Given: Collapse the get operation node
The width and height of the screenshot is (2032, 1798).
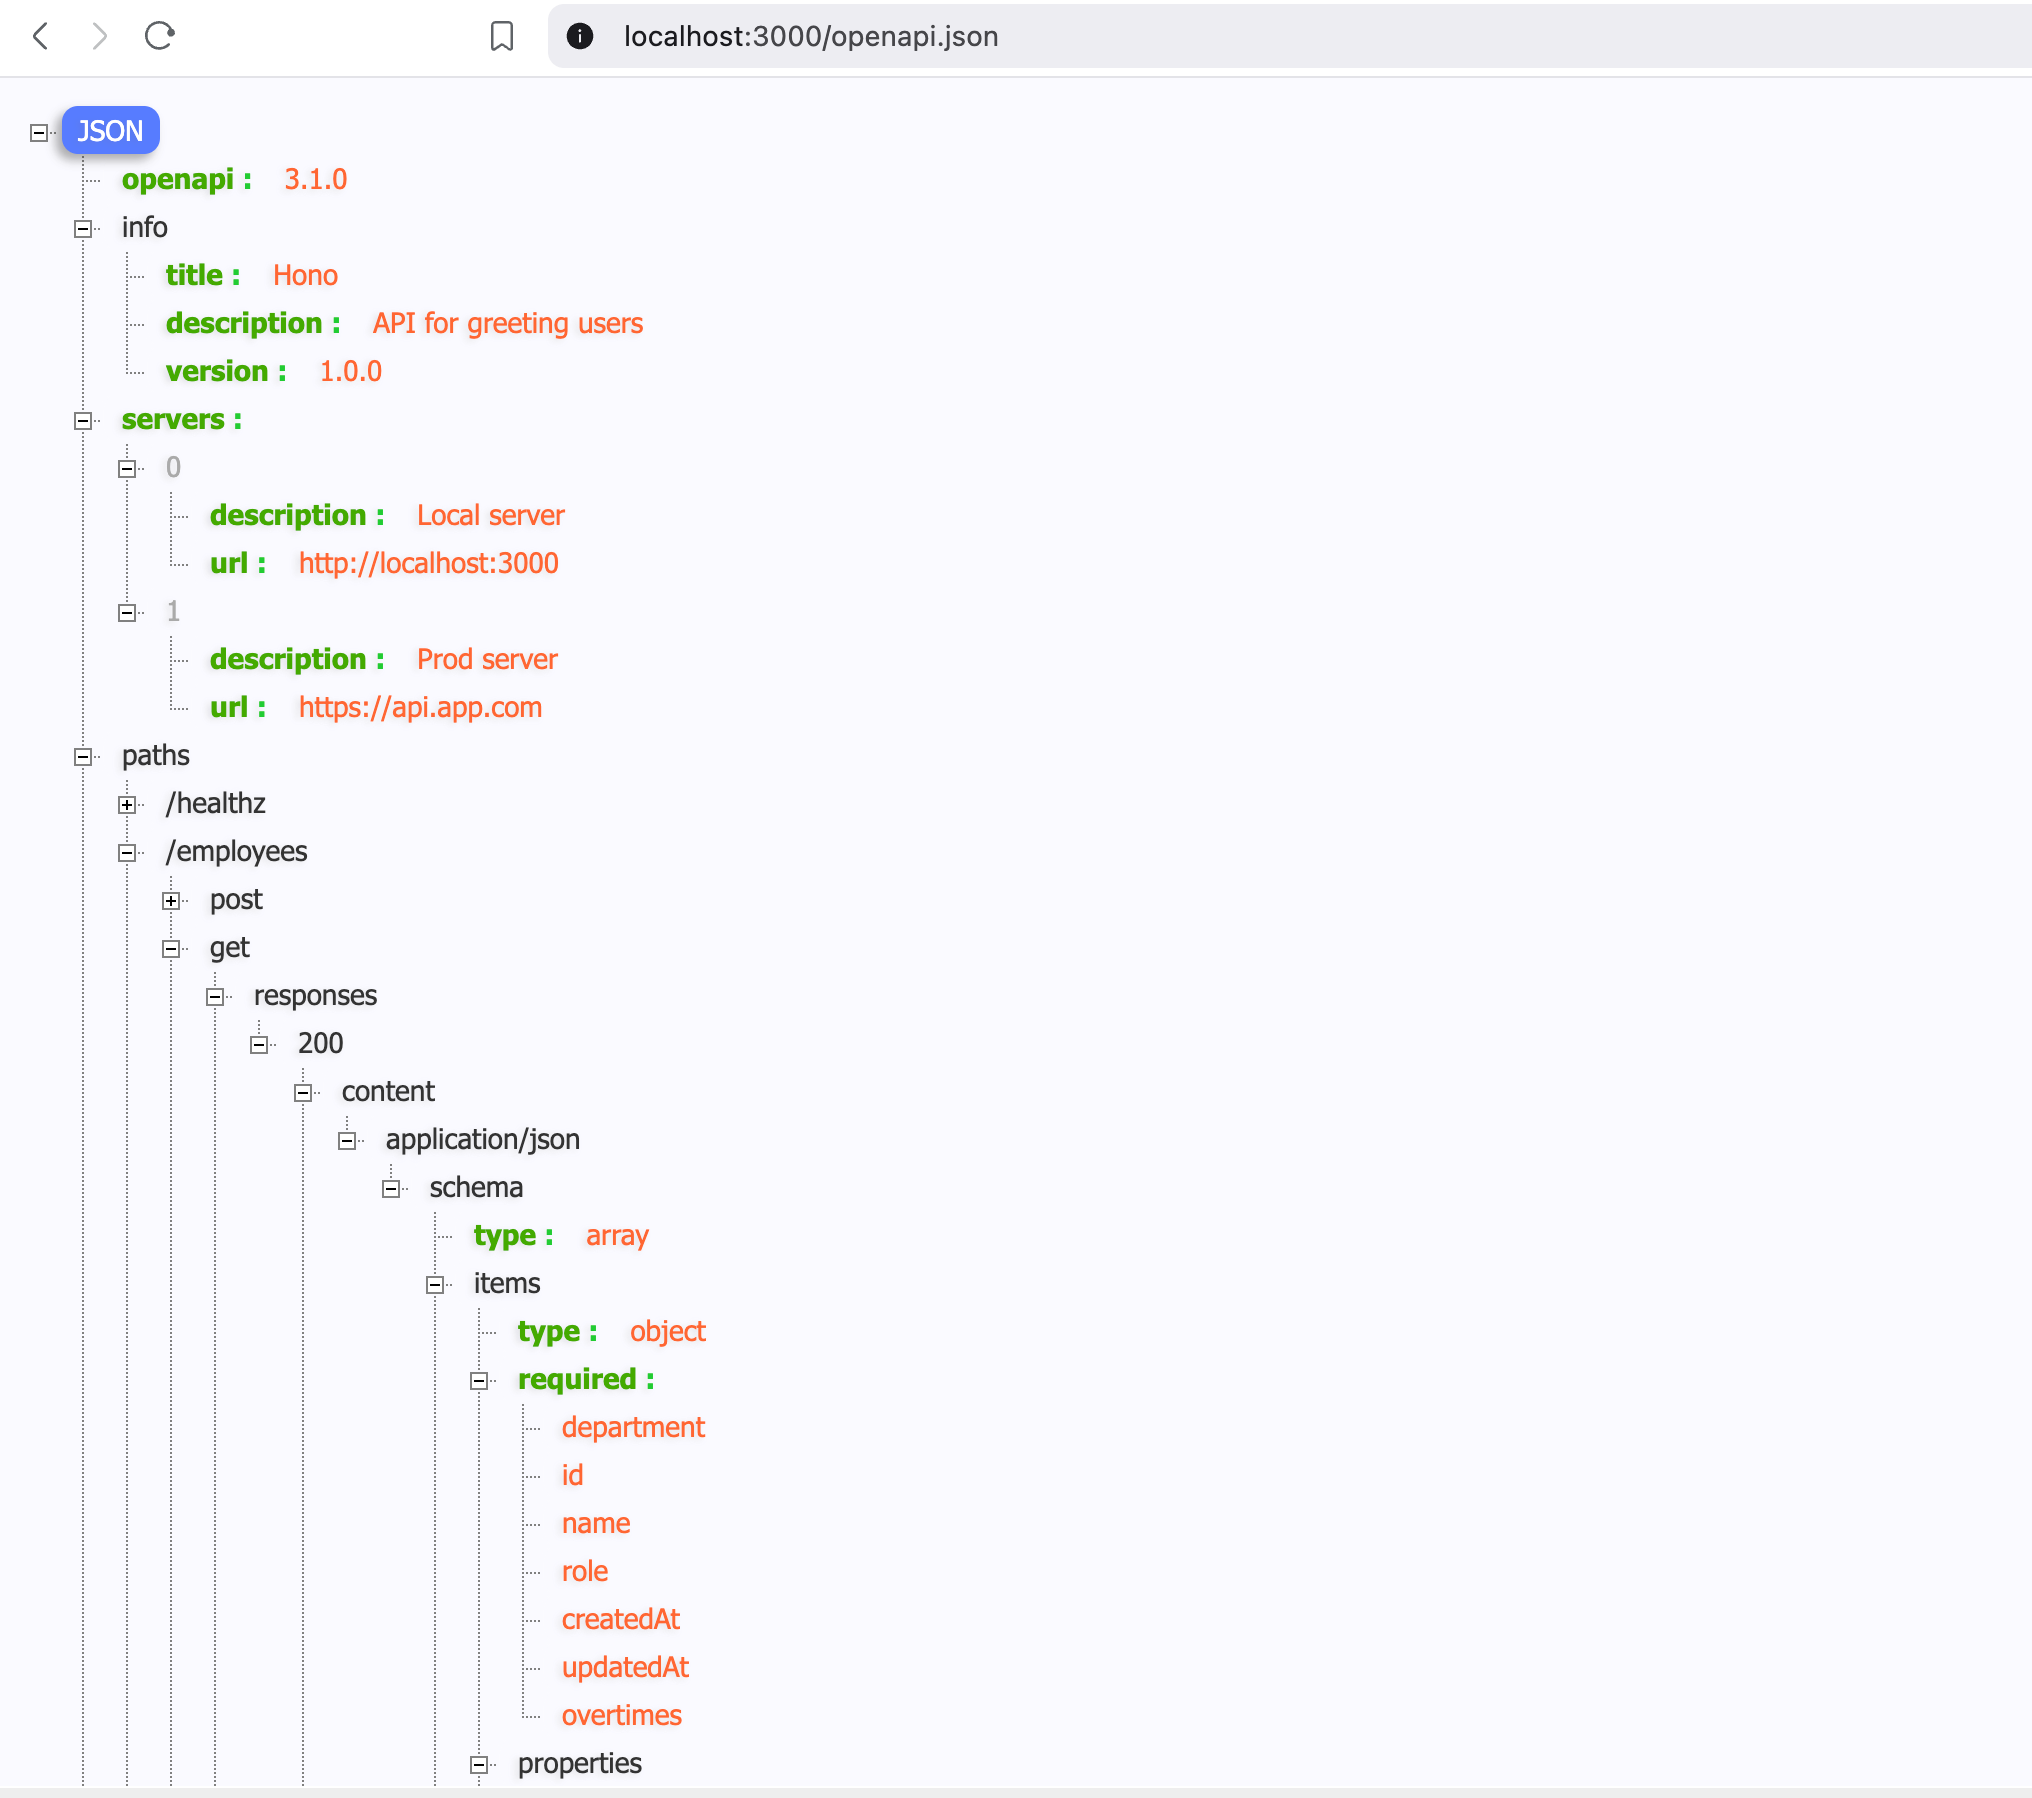Looking at the screenshot, I should coord(171,948).
